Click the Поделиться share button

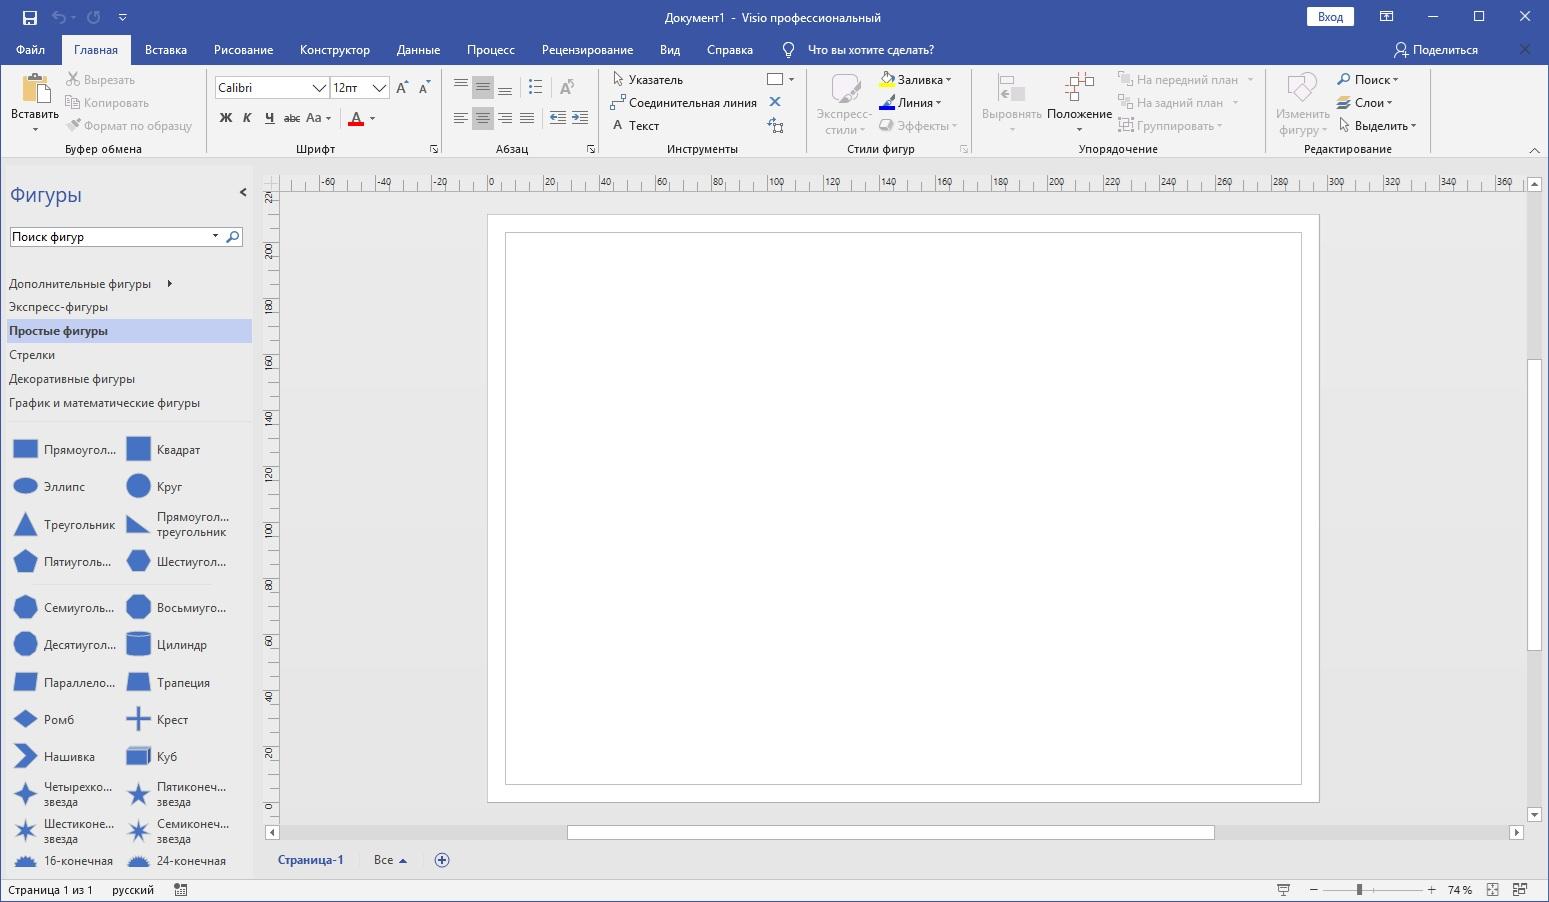pyautogui.click(x=1435, y=50)
